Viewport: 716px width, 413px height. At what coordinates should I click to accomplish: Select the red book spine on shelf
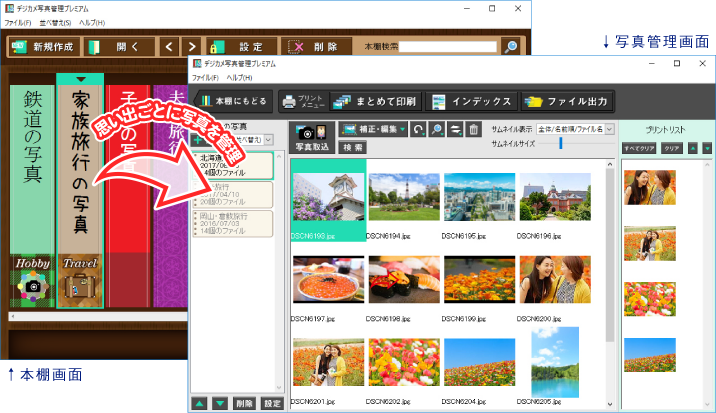pyautogui.click(x=128, y=196)
